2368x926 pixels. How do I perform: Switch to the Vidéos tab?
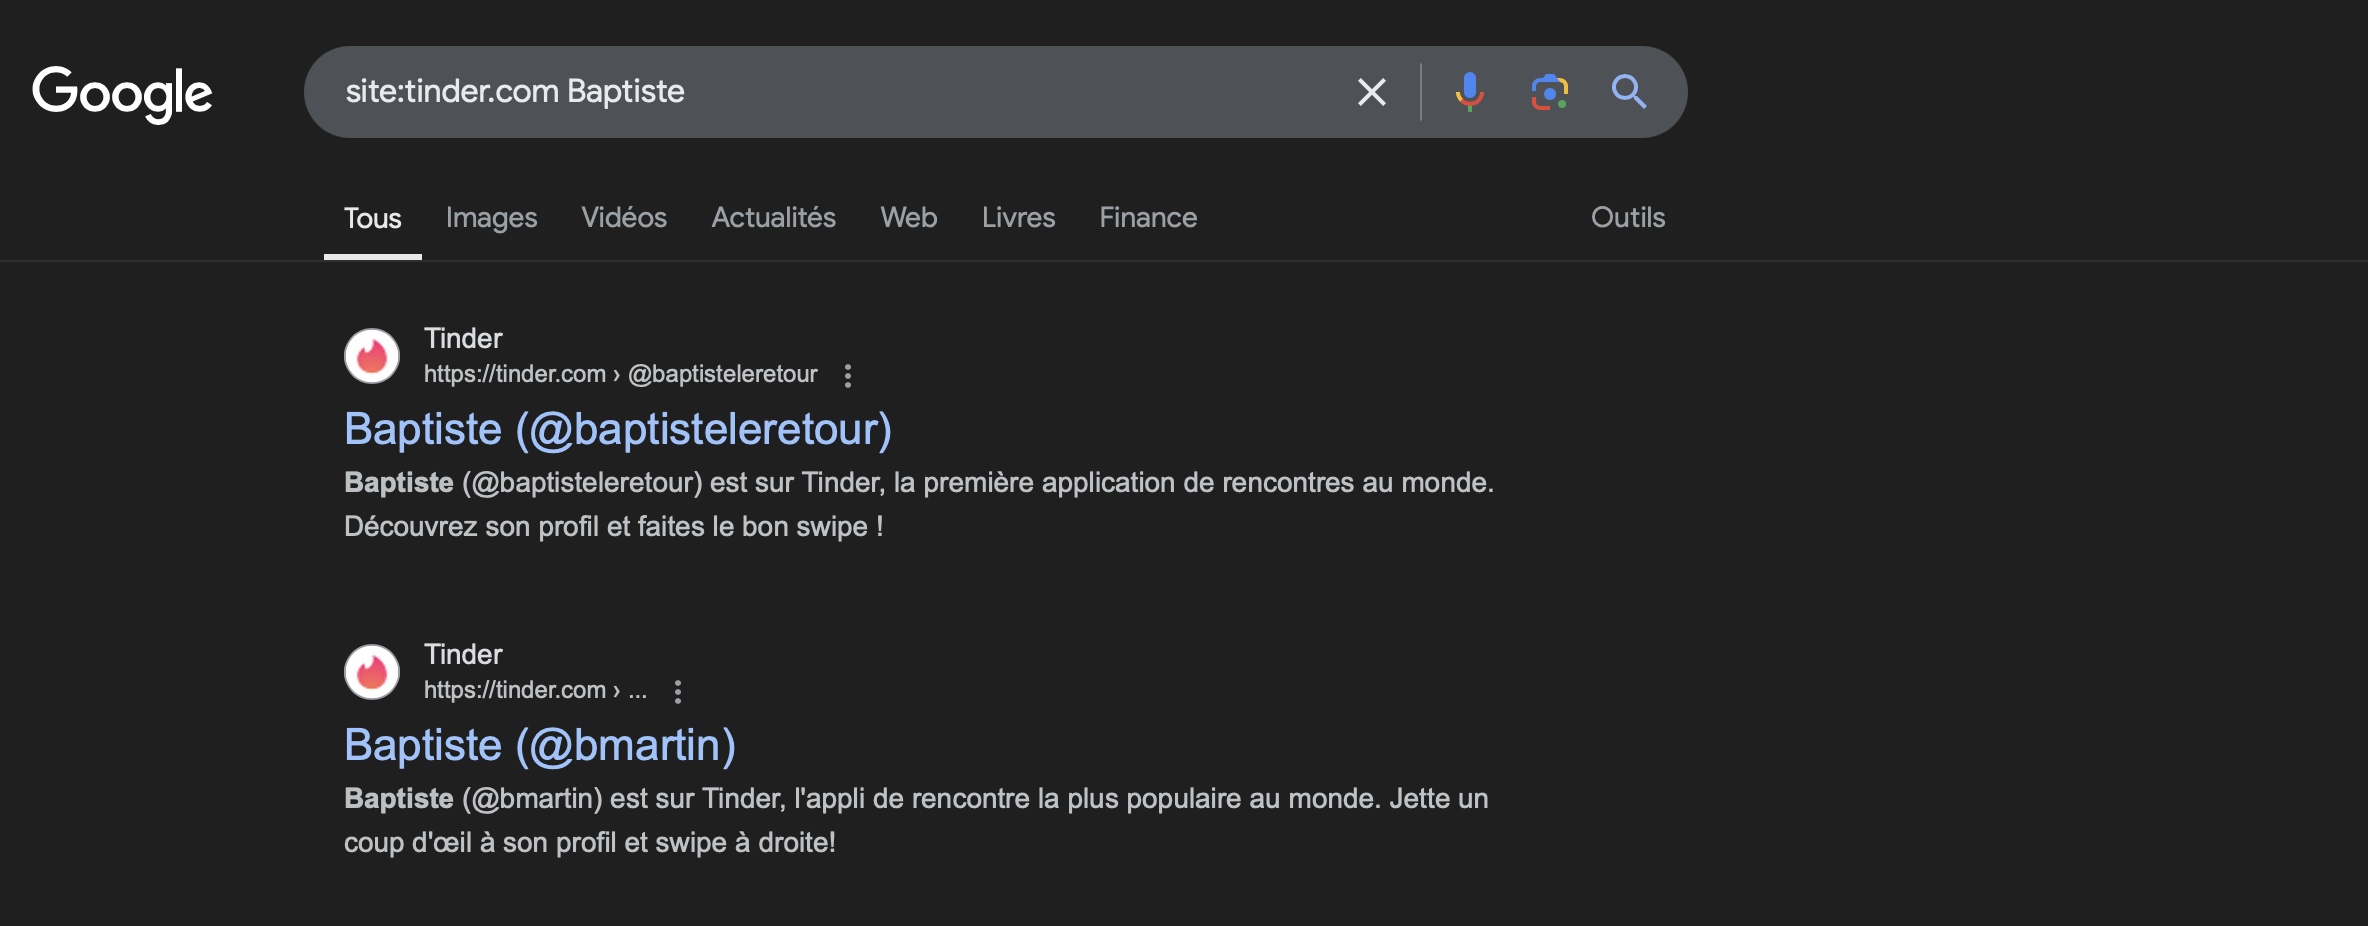[x=624, y=218]
